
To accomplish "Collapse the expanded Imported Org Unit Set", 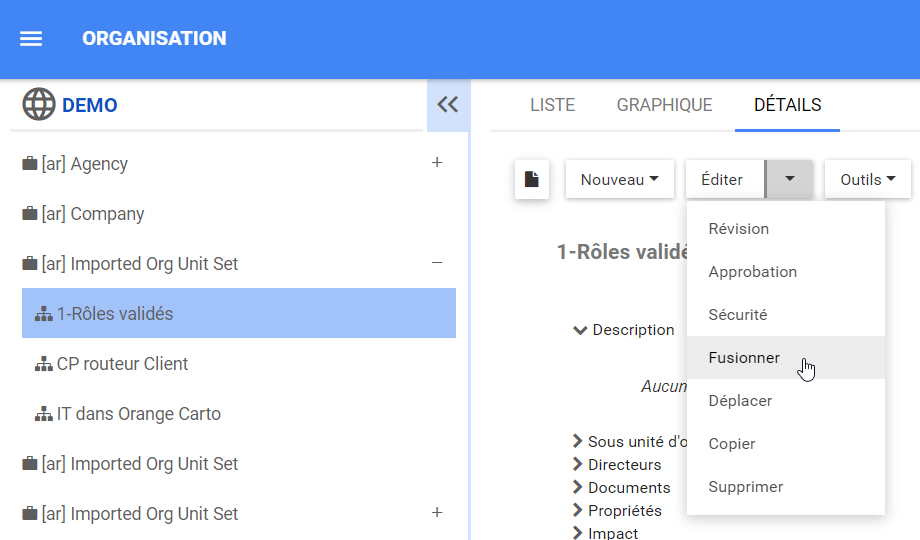I will [436, 263].
